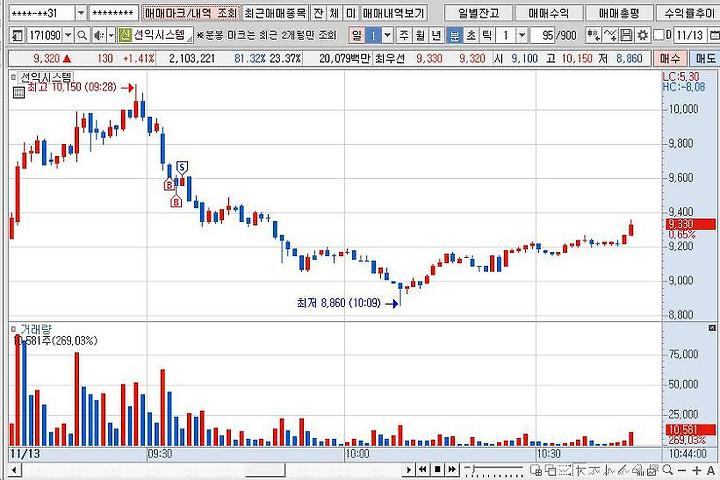Select the 체 tab
The image size is (720, 480).
pos(334,13)
